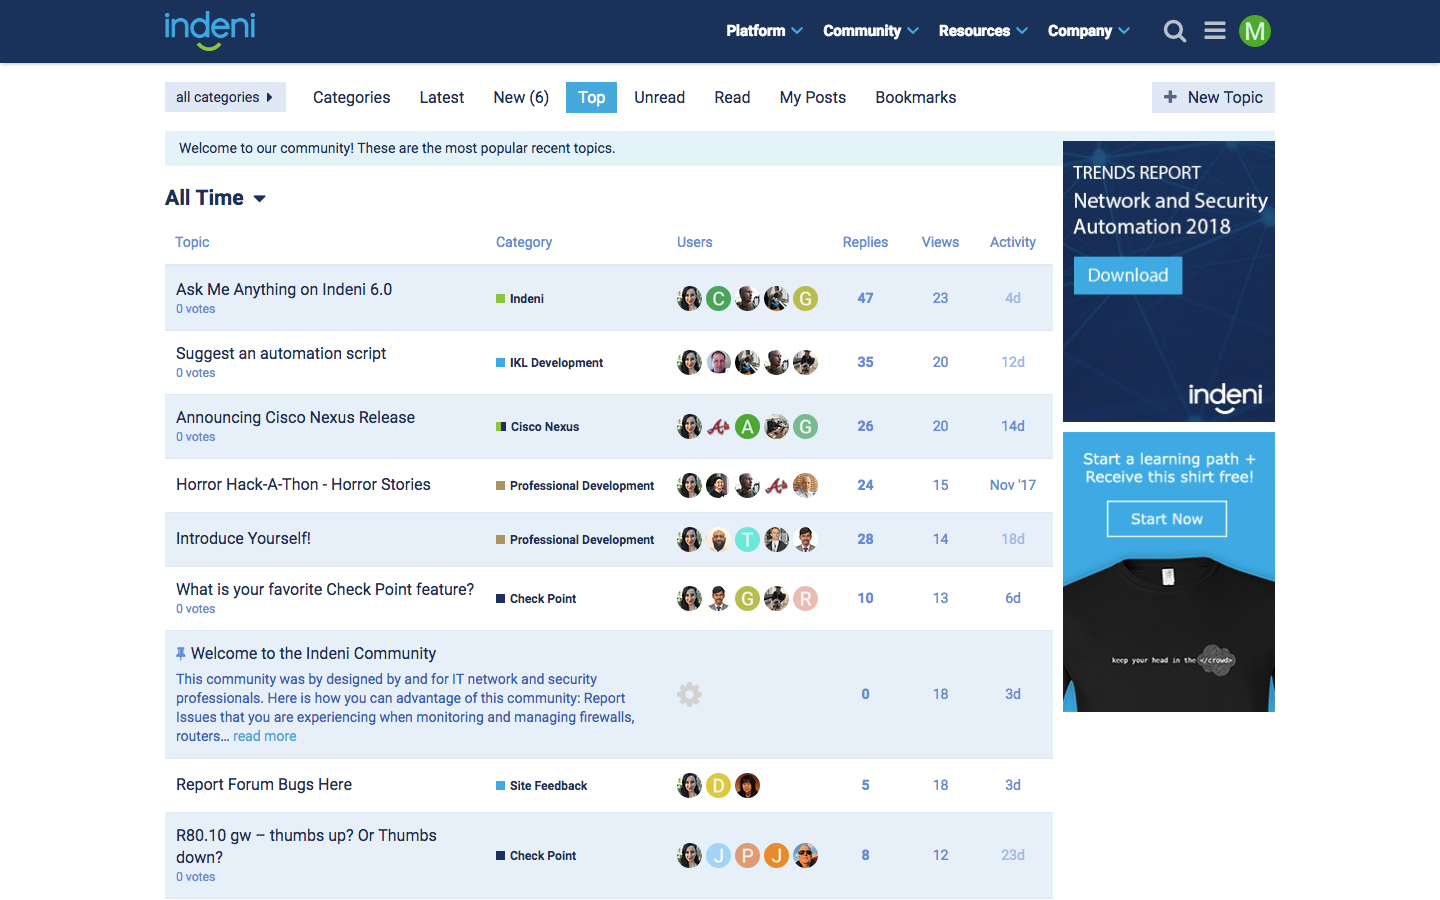Screen dimensions: 1440x900
Task: Click the New Topic button
Action: tap(1213, 97)
